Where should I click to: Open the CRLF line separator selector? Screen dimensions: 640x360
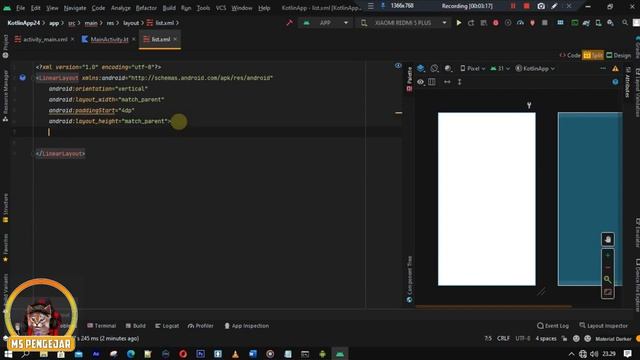503,338
